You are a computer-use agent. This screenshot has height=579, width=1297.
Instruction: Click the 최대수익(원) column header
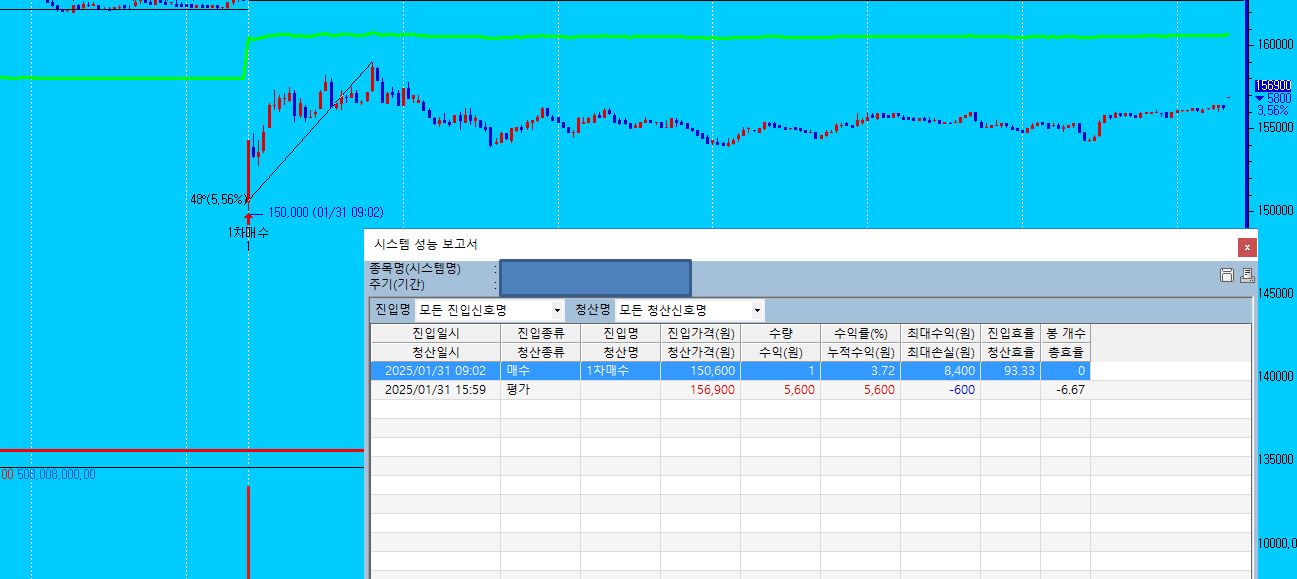tap(940, 333)
